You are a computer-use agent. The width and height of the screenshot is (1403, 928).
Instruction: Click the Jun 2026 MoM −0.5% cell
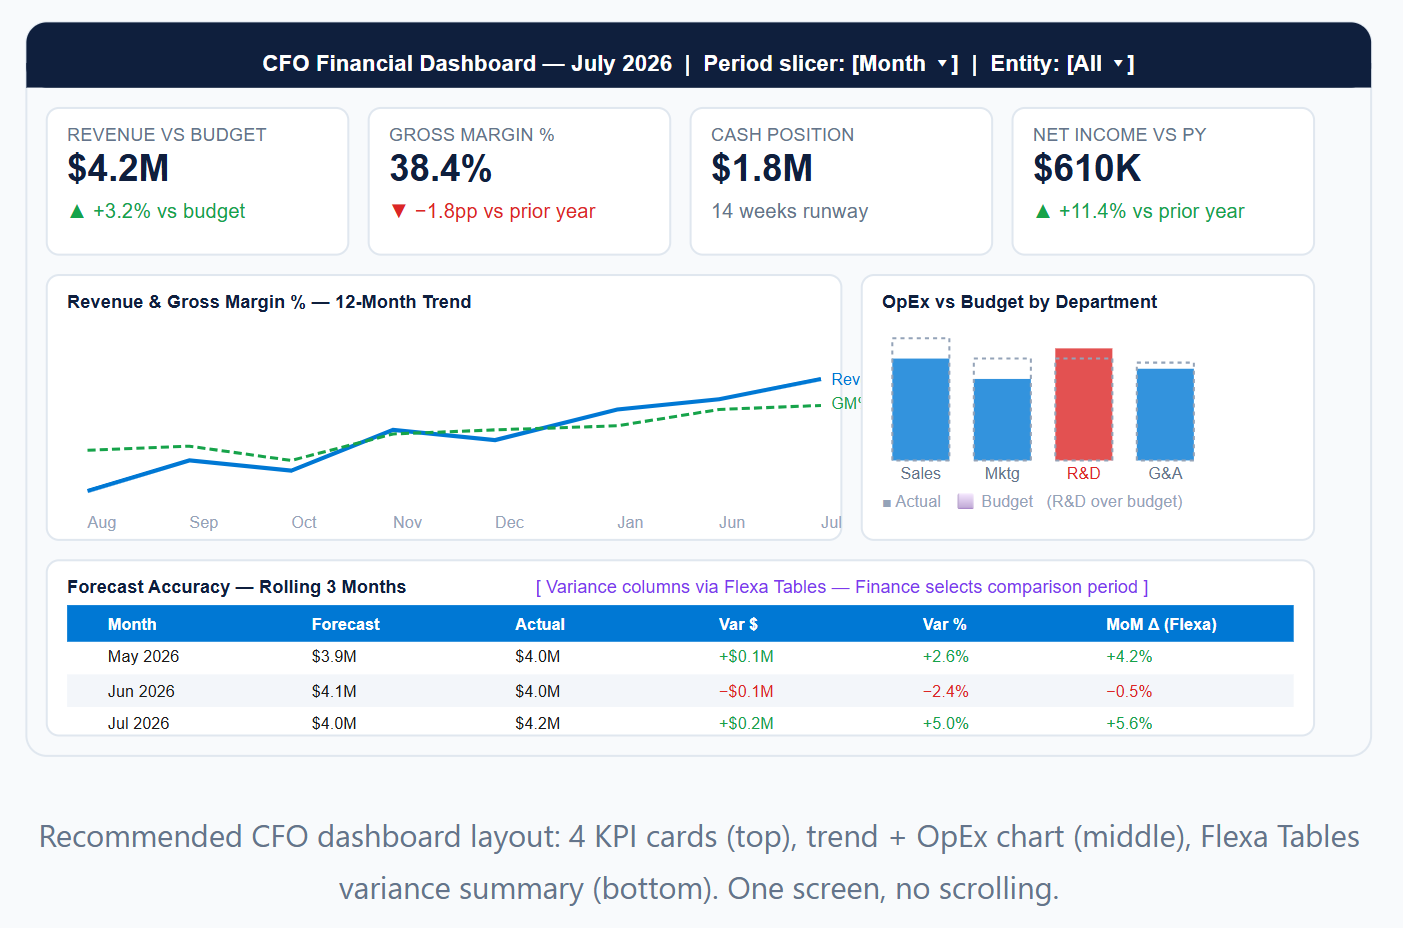pyautogui.click(x=1129, y=691)
